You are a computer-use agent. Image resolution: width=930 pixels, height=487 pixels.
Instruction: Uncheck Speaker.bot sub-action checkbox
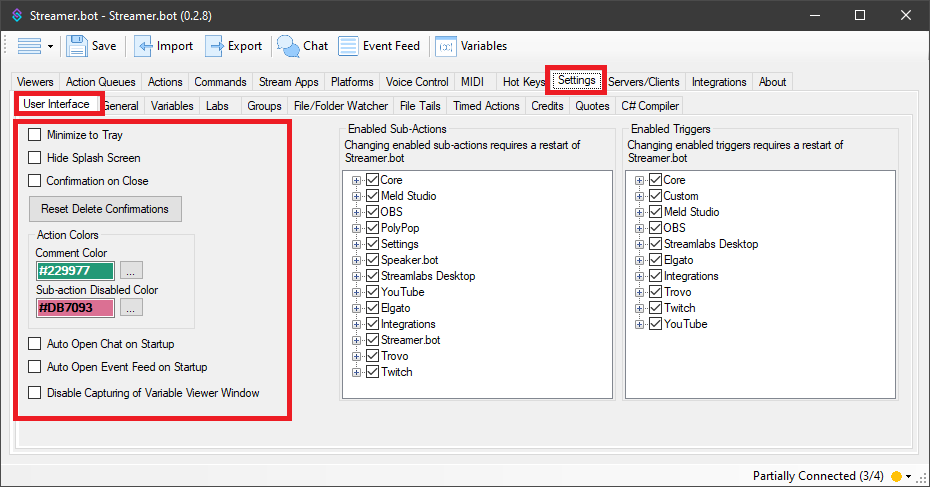pyautogui.click(x=372, y=260)
